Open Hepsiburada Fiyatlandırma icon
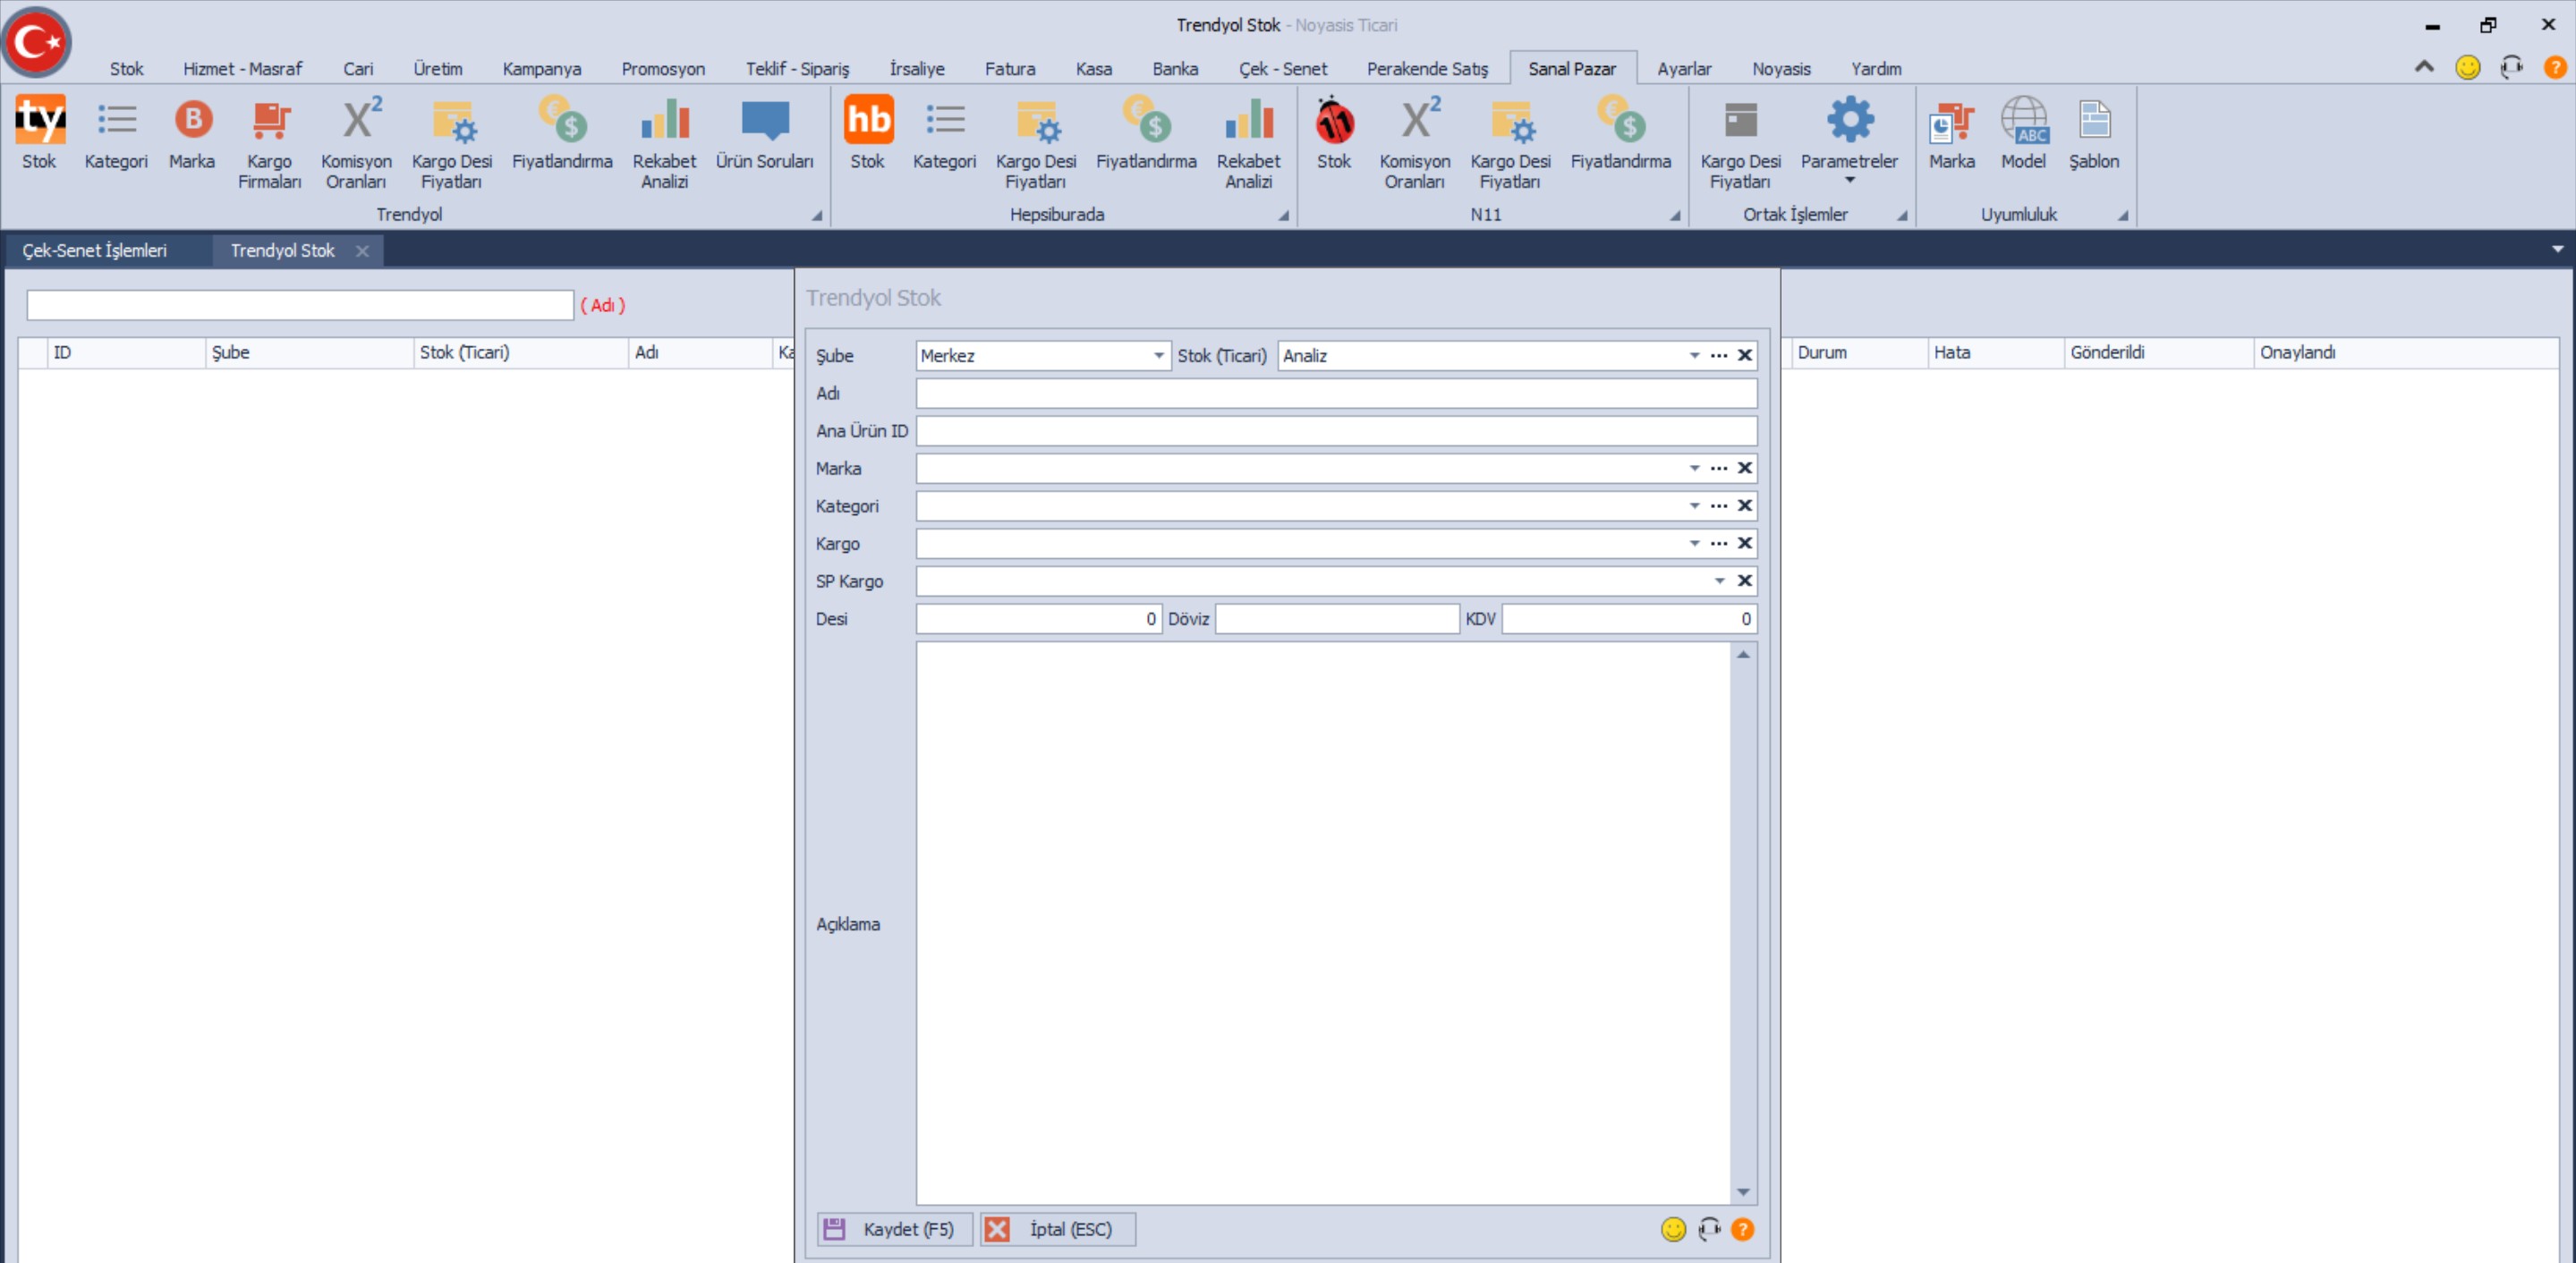2576x1263 pixels. 1146,133
